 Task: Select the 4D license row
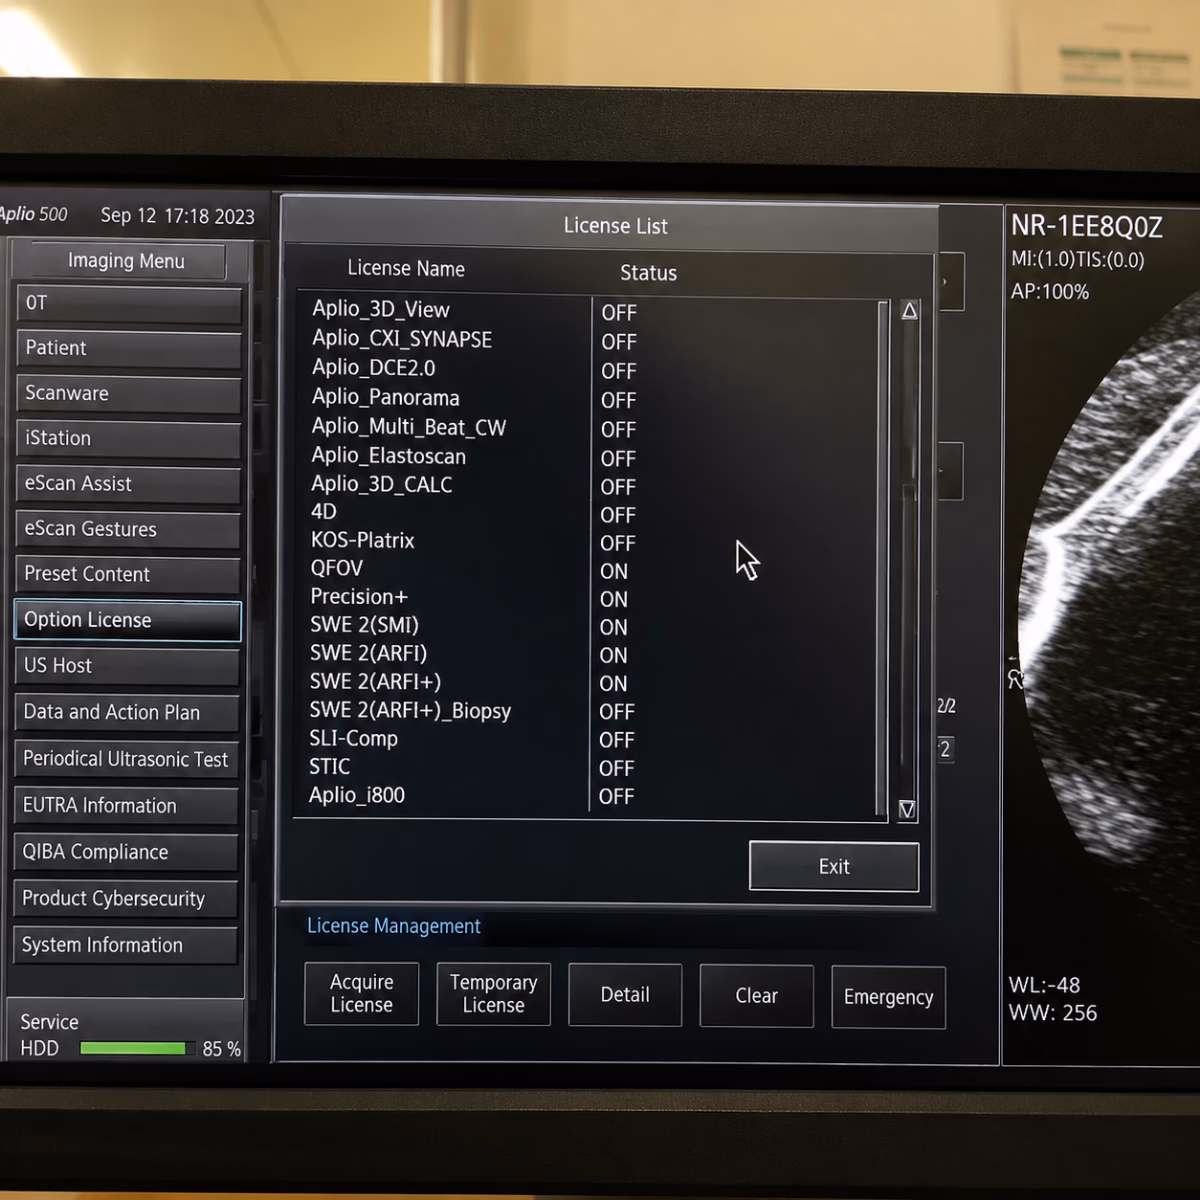[591, 512]
